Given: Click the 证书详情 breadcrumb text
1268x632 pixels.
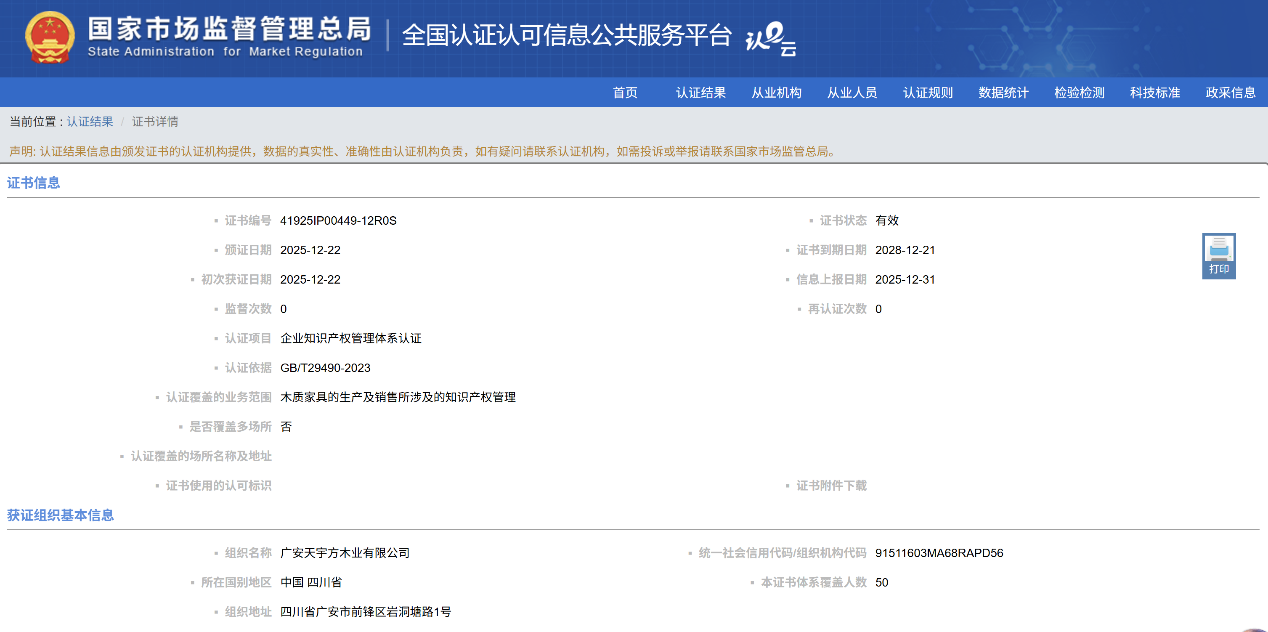Looking at the screenshot, I should [155, 121].
